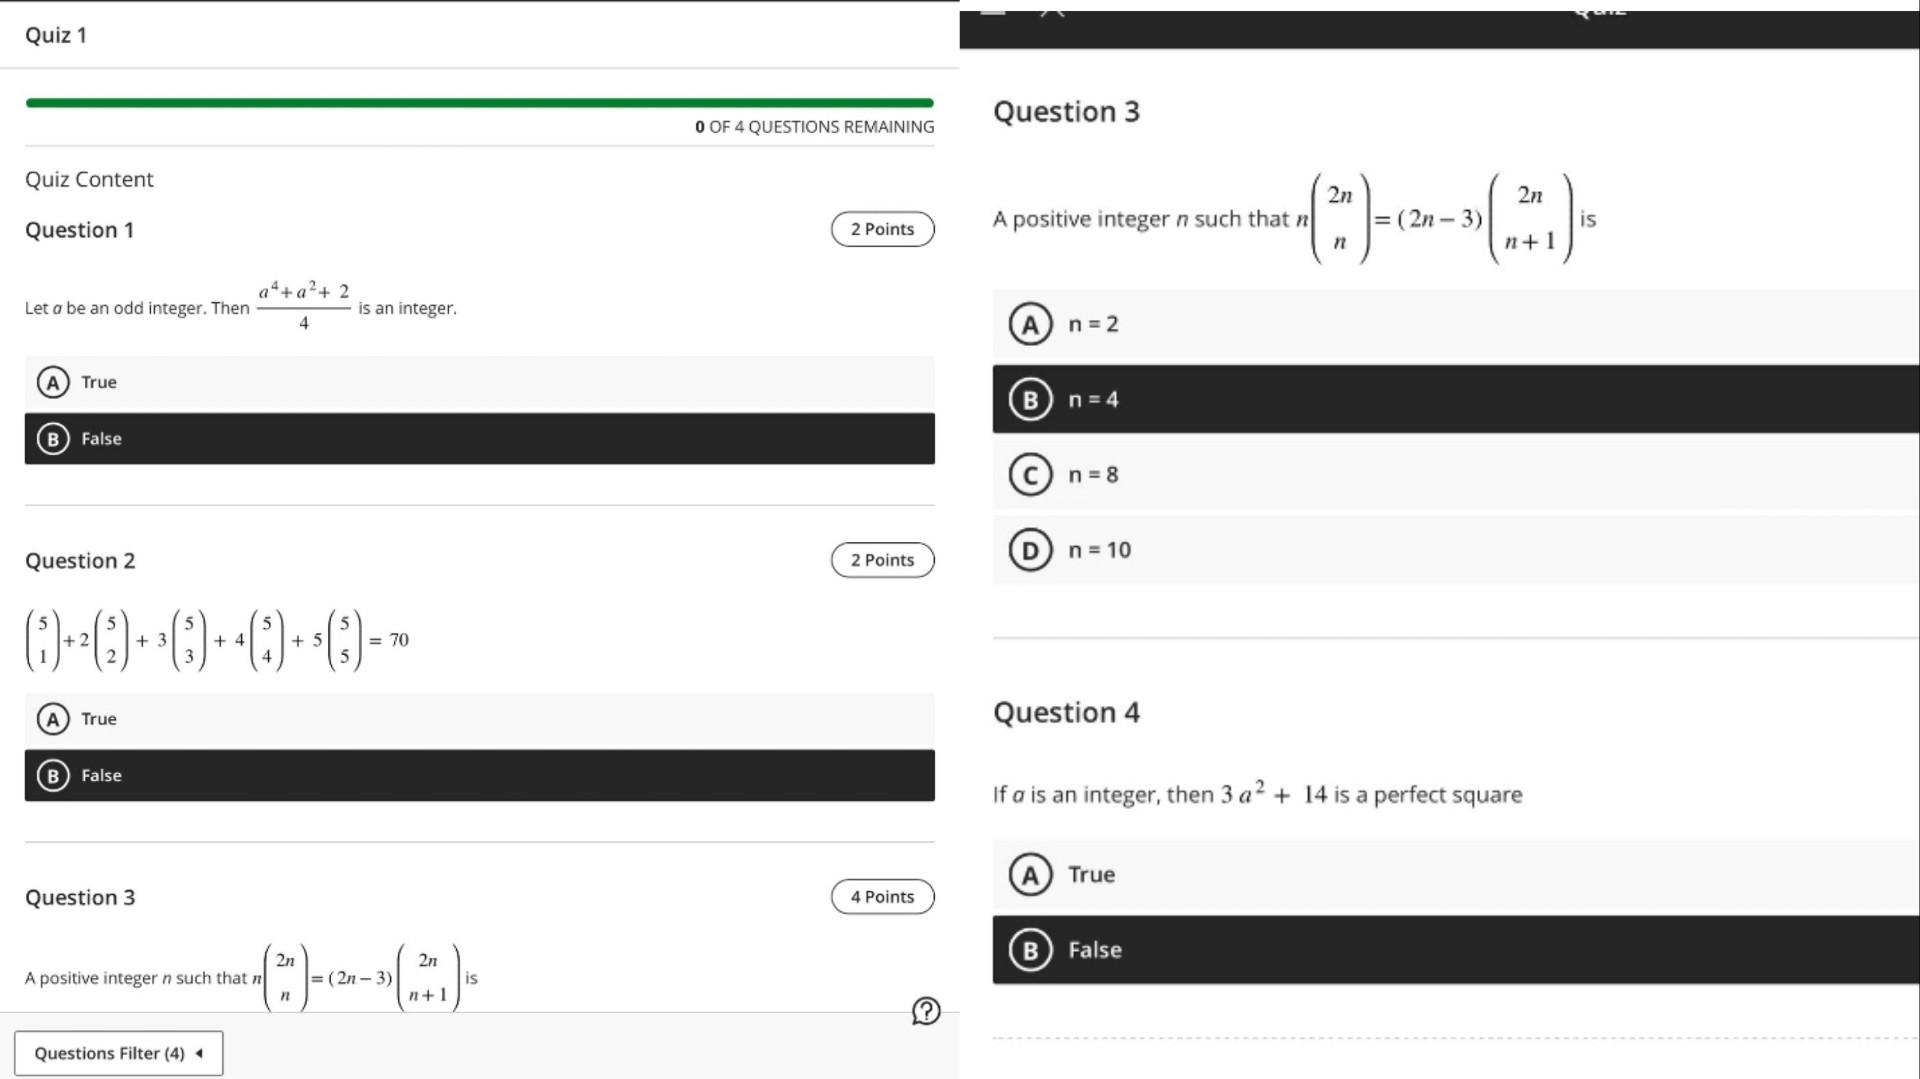This screenshot has width=1920, height=1079.
Task: Click the collapse arrow on Questions Filter
Action: pos(198,1053)
